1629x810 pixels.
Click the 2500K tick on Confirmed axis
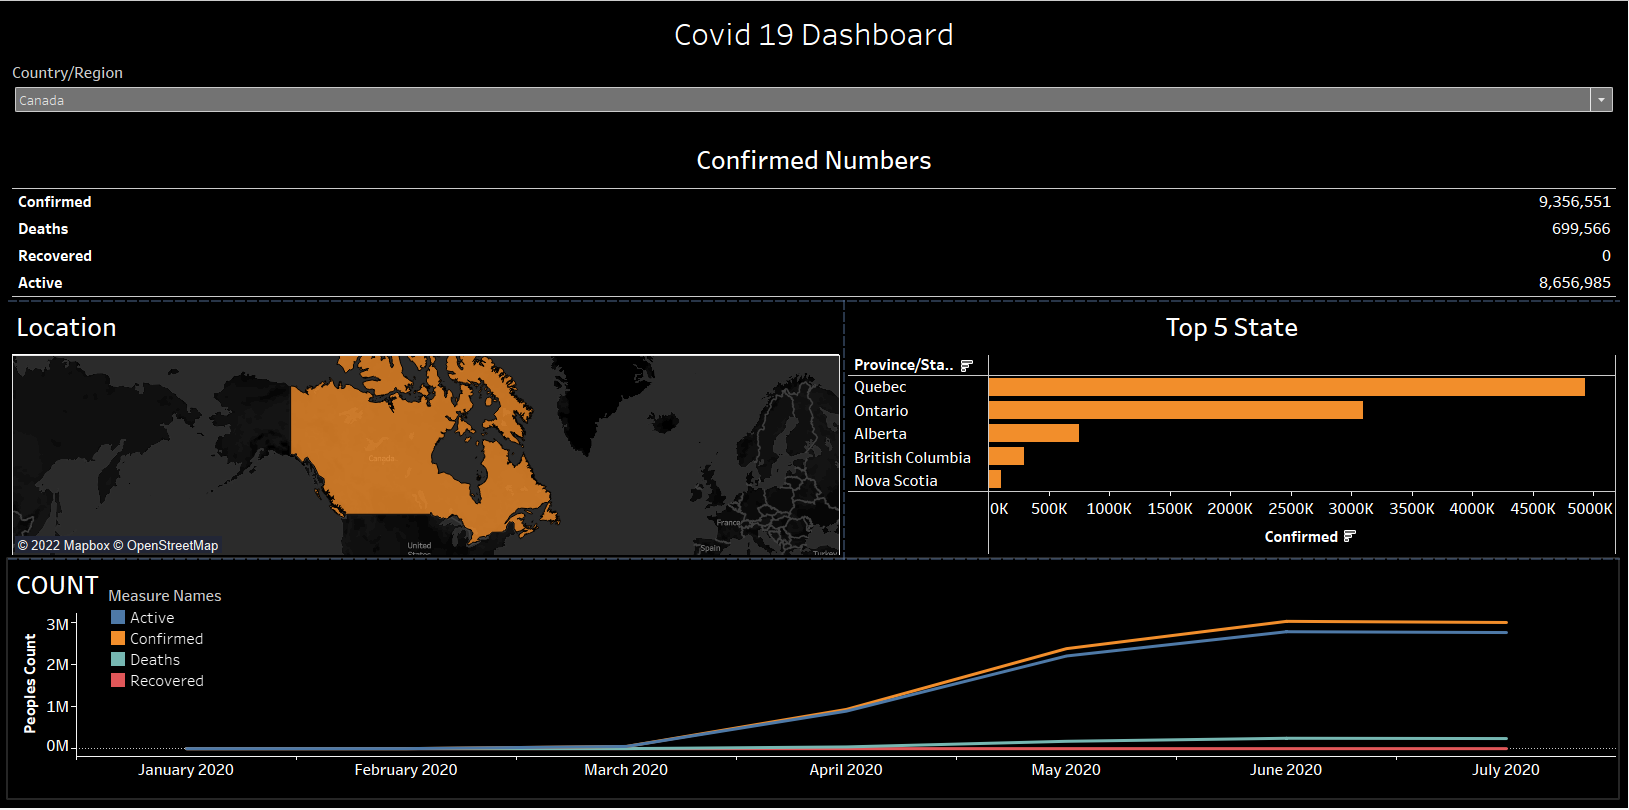click(x=1291, y=509)
